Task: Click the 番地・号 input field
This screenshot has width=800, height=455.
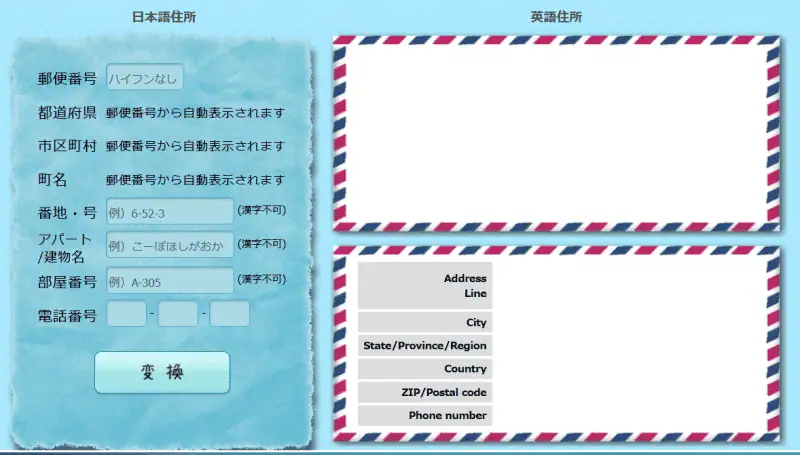Action: click(x=170, y=211)
